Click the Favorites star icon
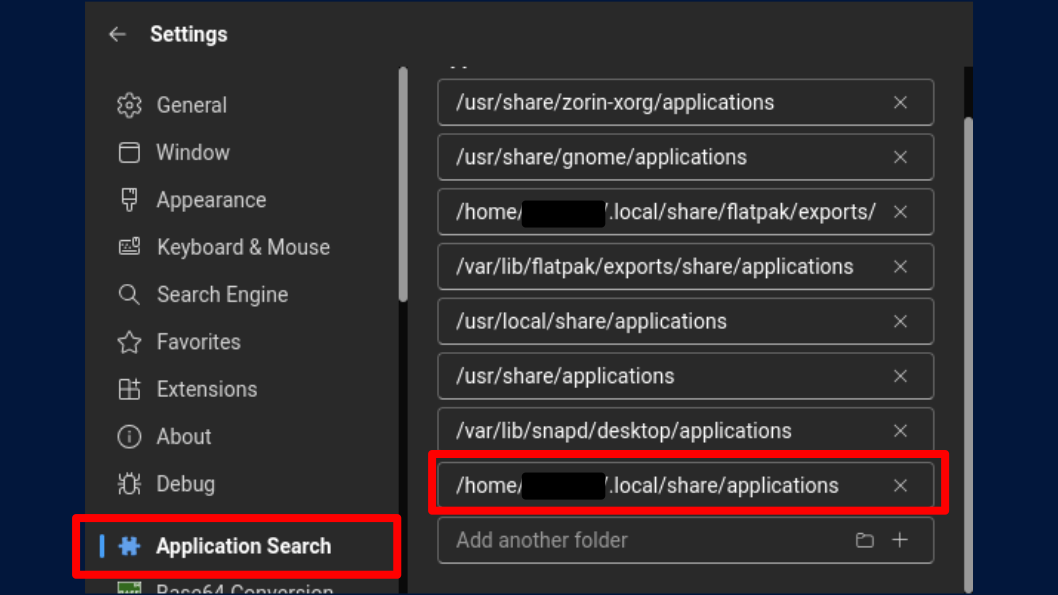This screenshot has width=1058, height=595. (129, 342)
